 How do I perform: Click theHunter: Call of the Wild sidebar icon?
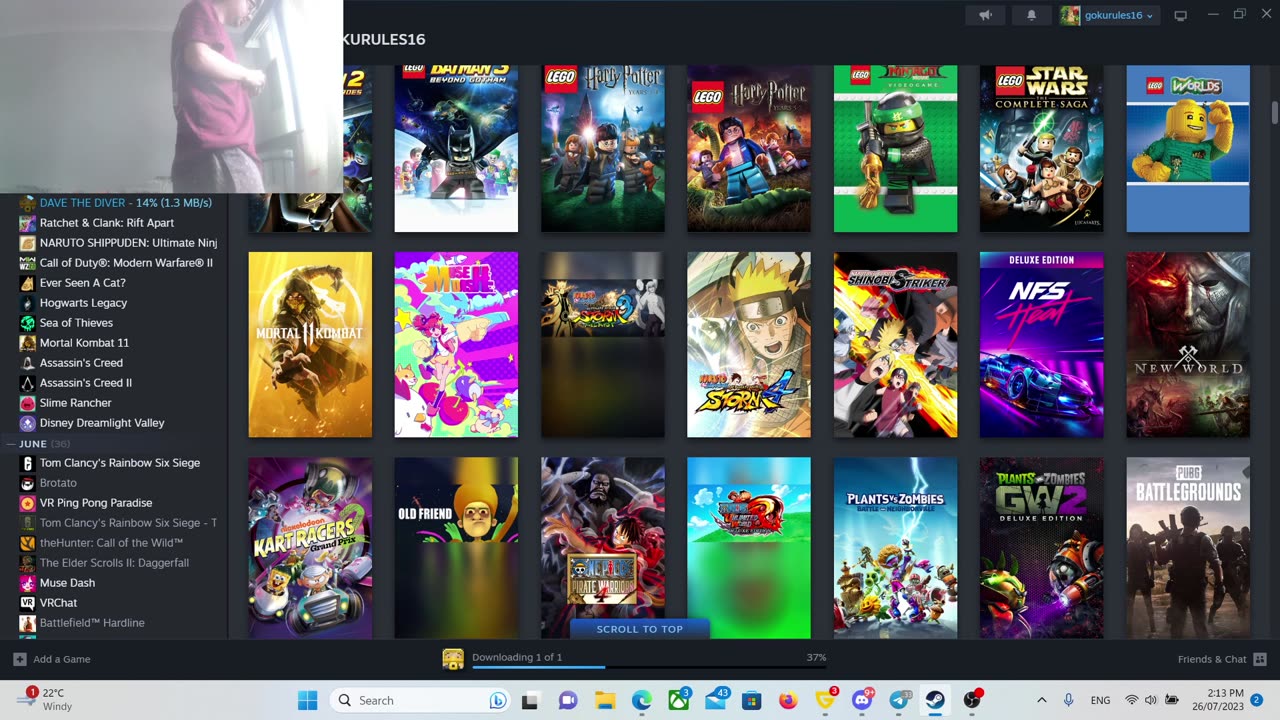pyautogui.click(x=28, y=543)
